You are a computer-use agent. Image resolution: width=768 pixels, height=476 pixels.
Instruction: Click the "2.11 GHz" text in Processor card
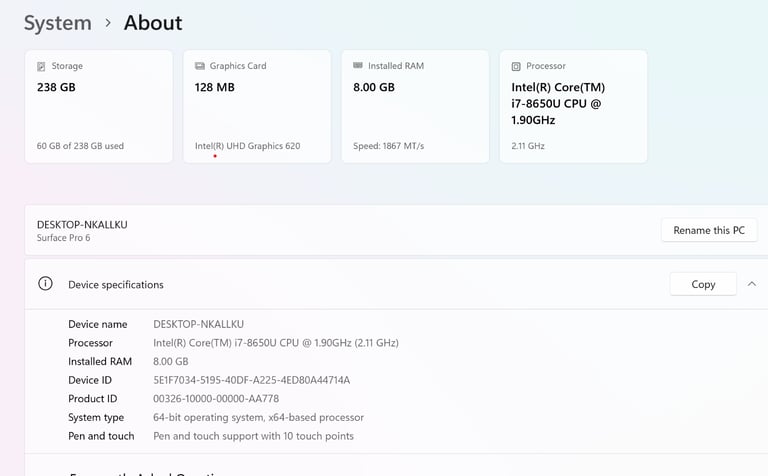coord(528,146)
